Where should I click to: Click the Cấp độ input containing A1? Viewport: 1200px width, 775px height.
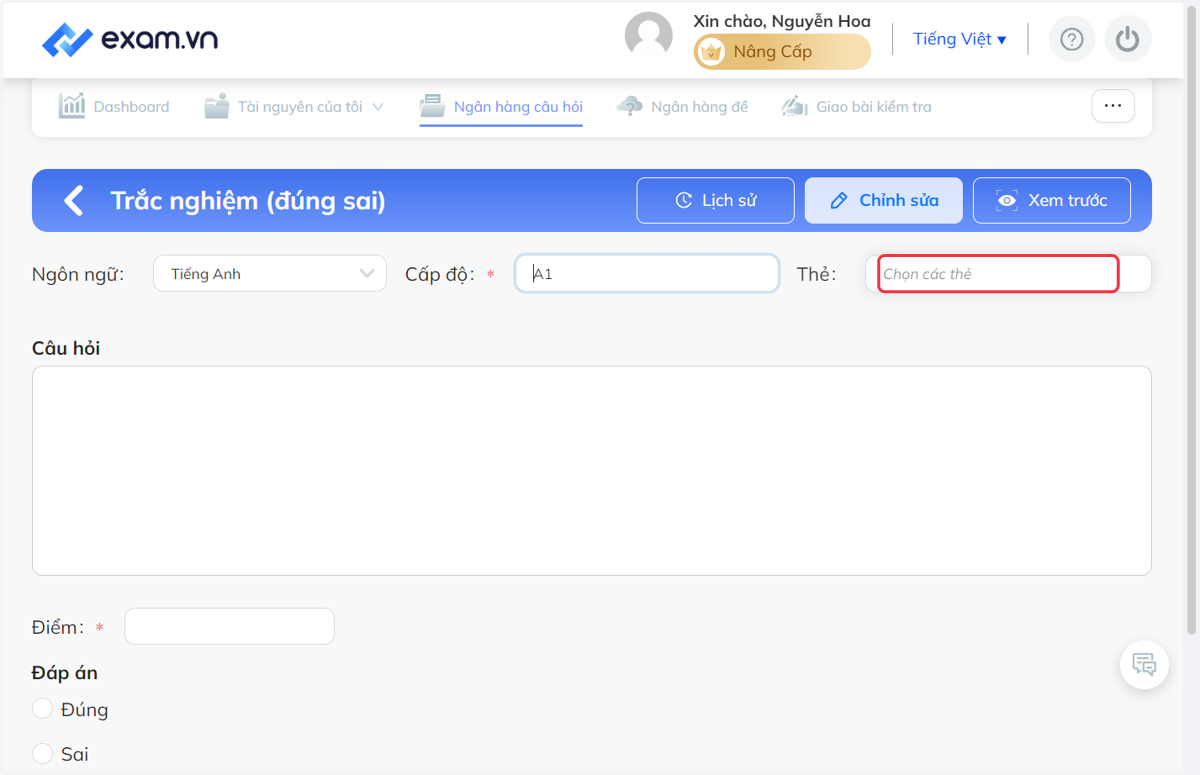(647, 273)
